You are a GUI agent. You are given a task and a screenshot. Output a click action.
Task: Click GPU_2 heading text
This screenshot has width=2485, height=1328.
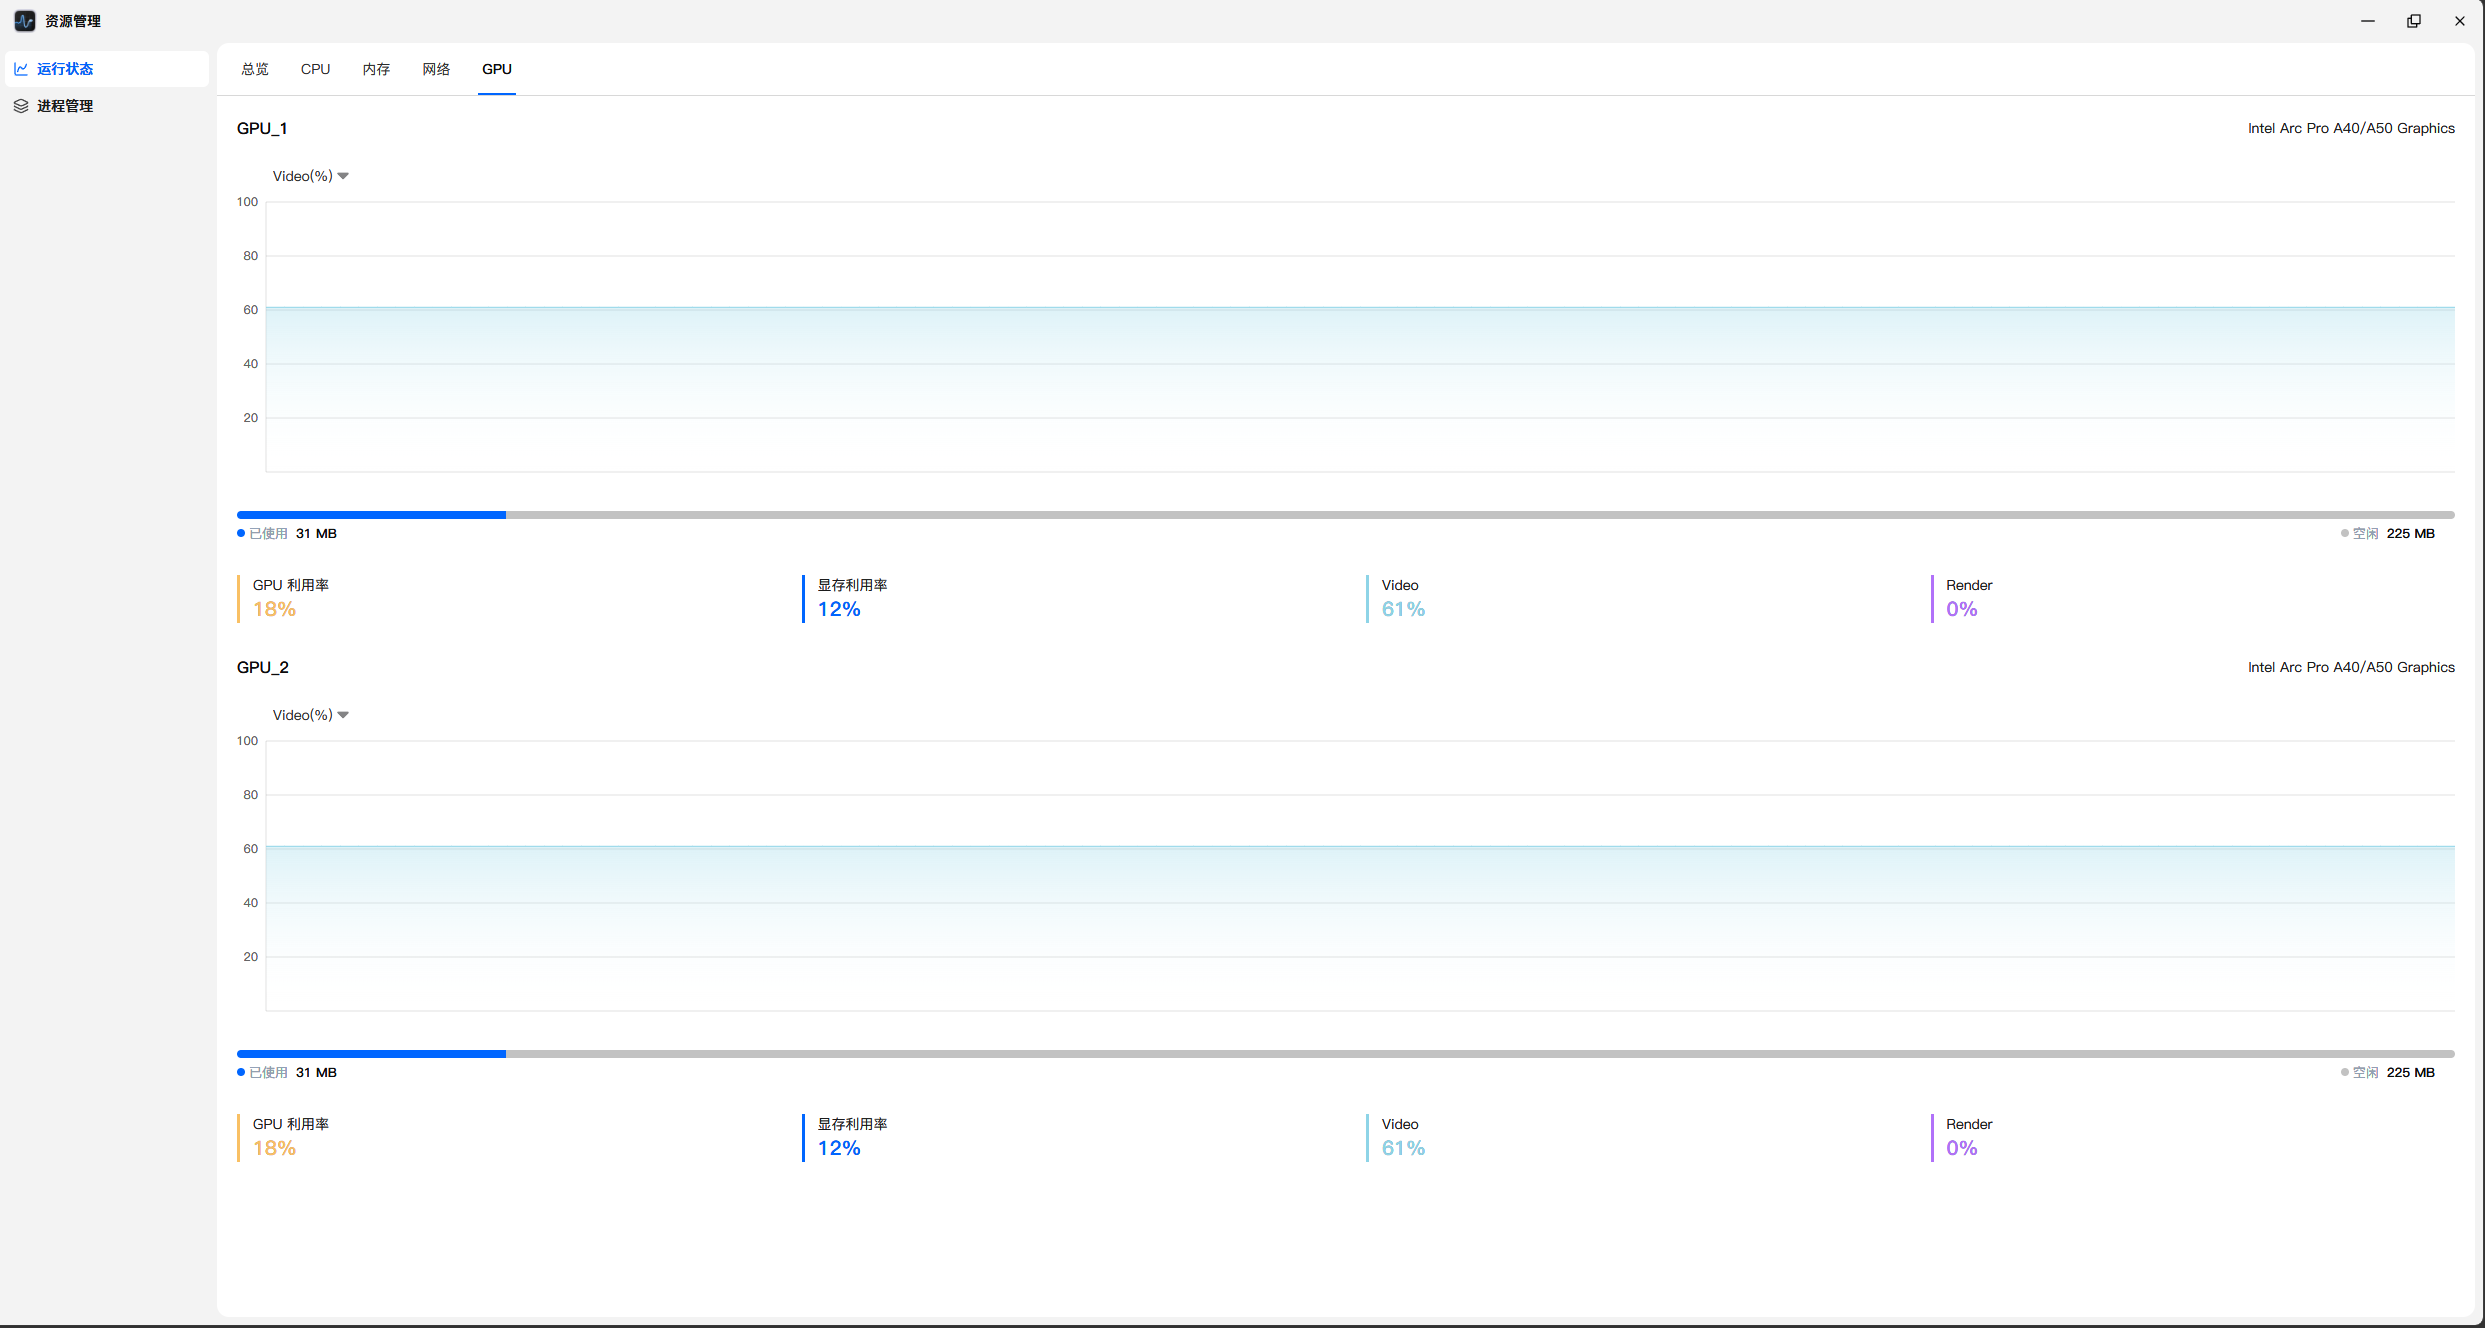[x=263, y=667]
